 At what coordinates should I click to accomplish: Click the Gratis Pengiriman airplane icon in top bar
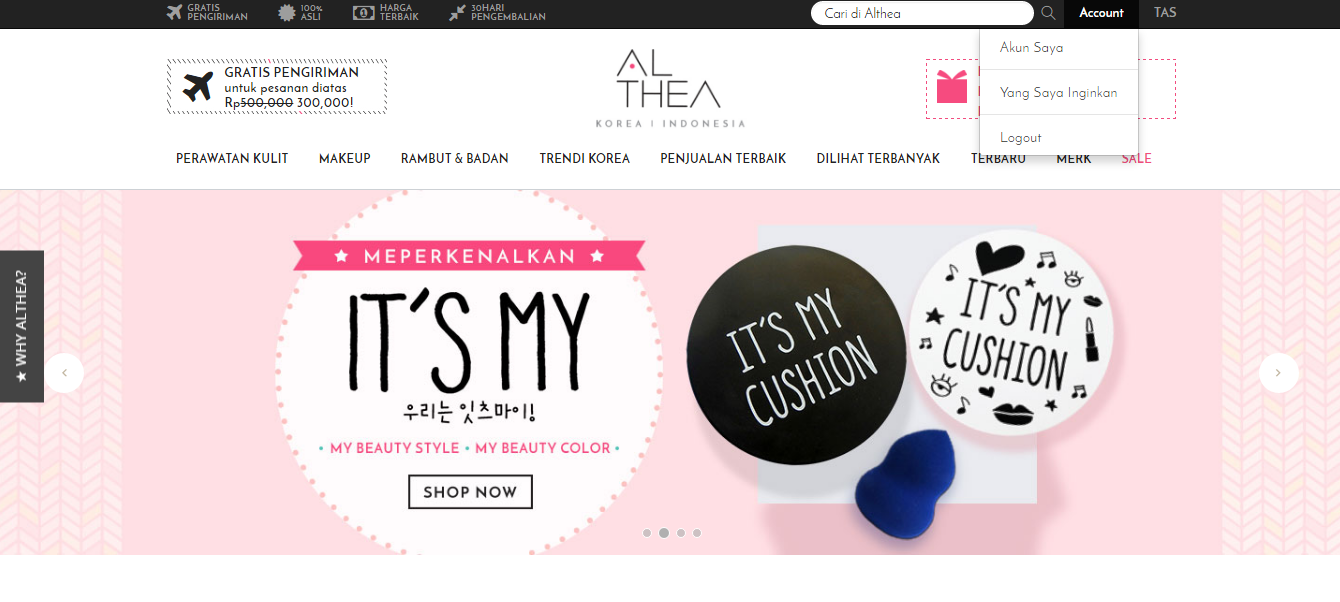(x=175, y=13)
